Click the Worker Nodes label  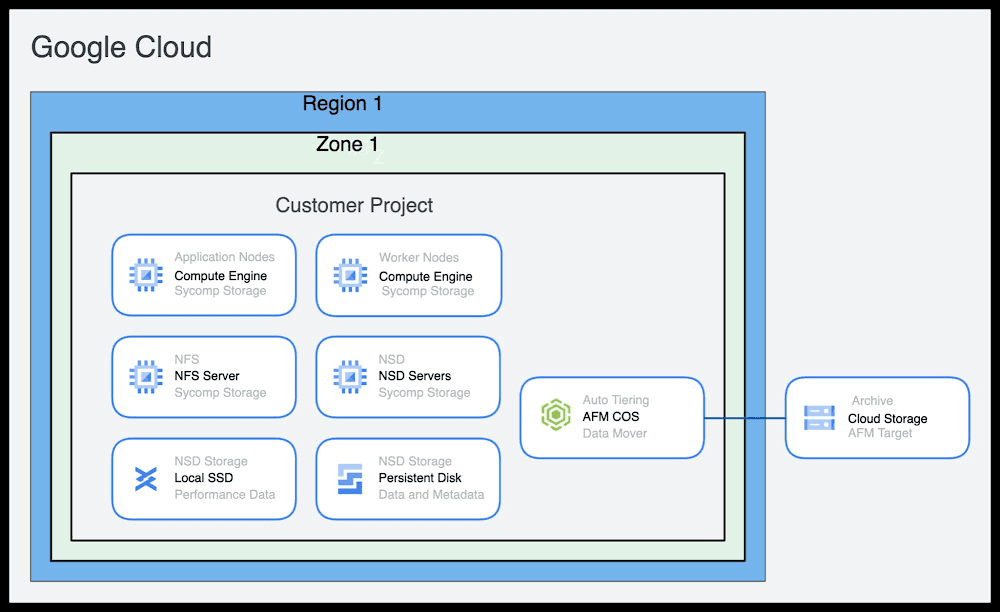coord(419,258)
